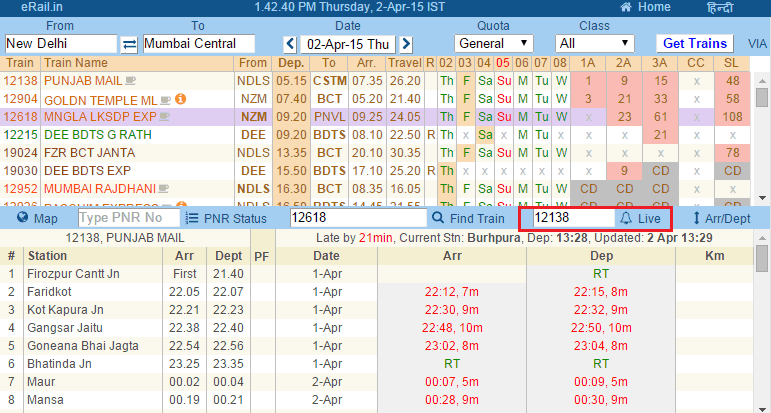Image resolution: width=771 pixels, height=413 pixels.
Task: Click 2A availability 21 for GOLDN TEMPLE ML
Action: pos(624,99)
